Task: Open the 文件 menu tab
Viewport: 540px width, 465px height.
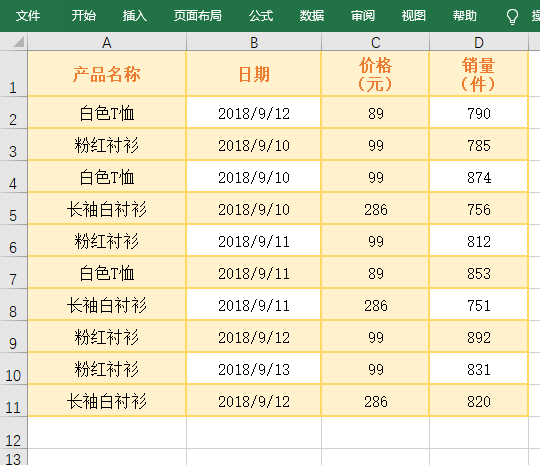Action: click(28, 16)
